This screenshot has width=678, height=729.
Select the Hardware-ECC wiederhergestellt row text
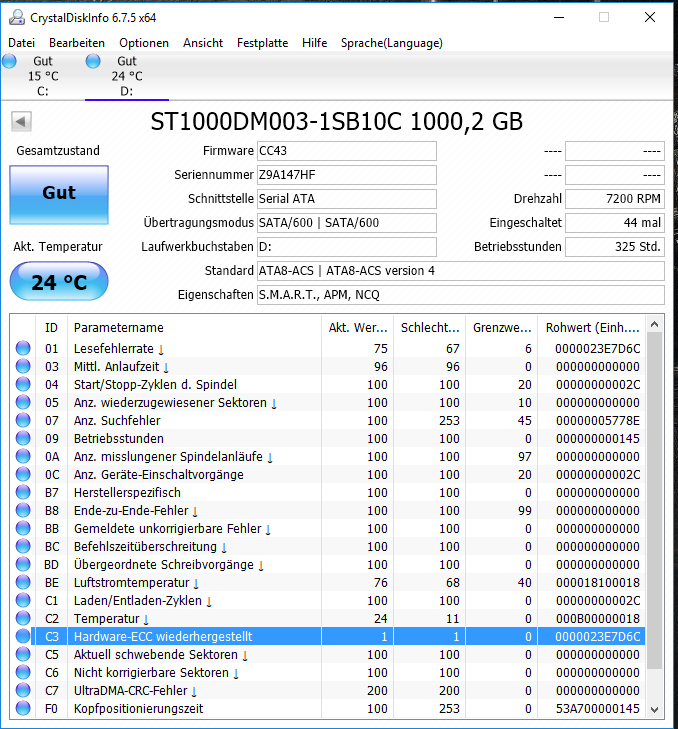point(163,636)
